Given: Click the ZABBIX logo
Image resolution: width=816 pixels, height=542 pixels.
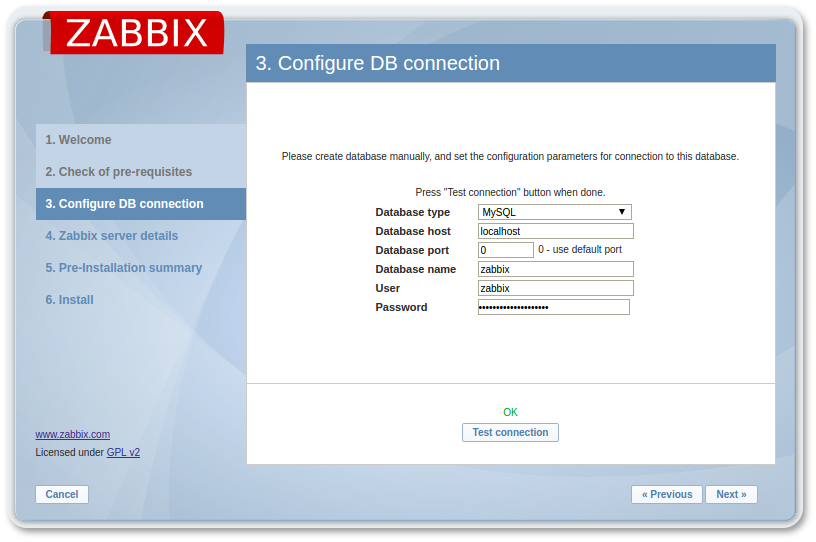Looking at the screenshot, I should coord(135,32).
